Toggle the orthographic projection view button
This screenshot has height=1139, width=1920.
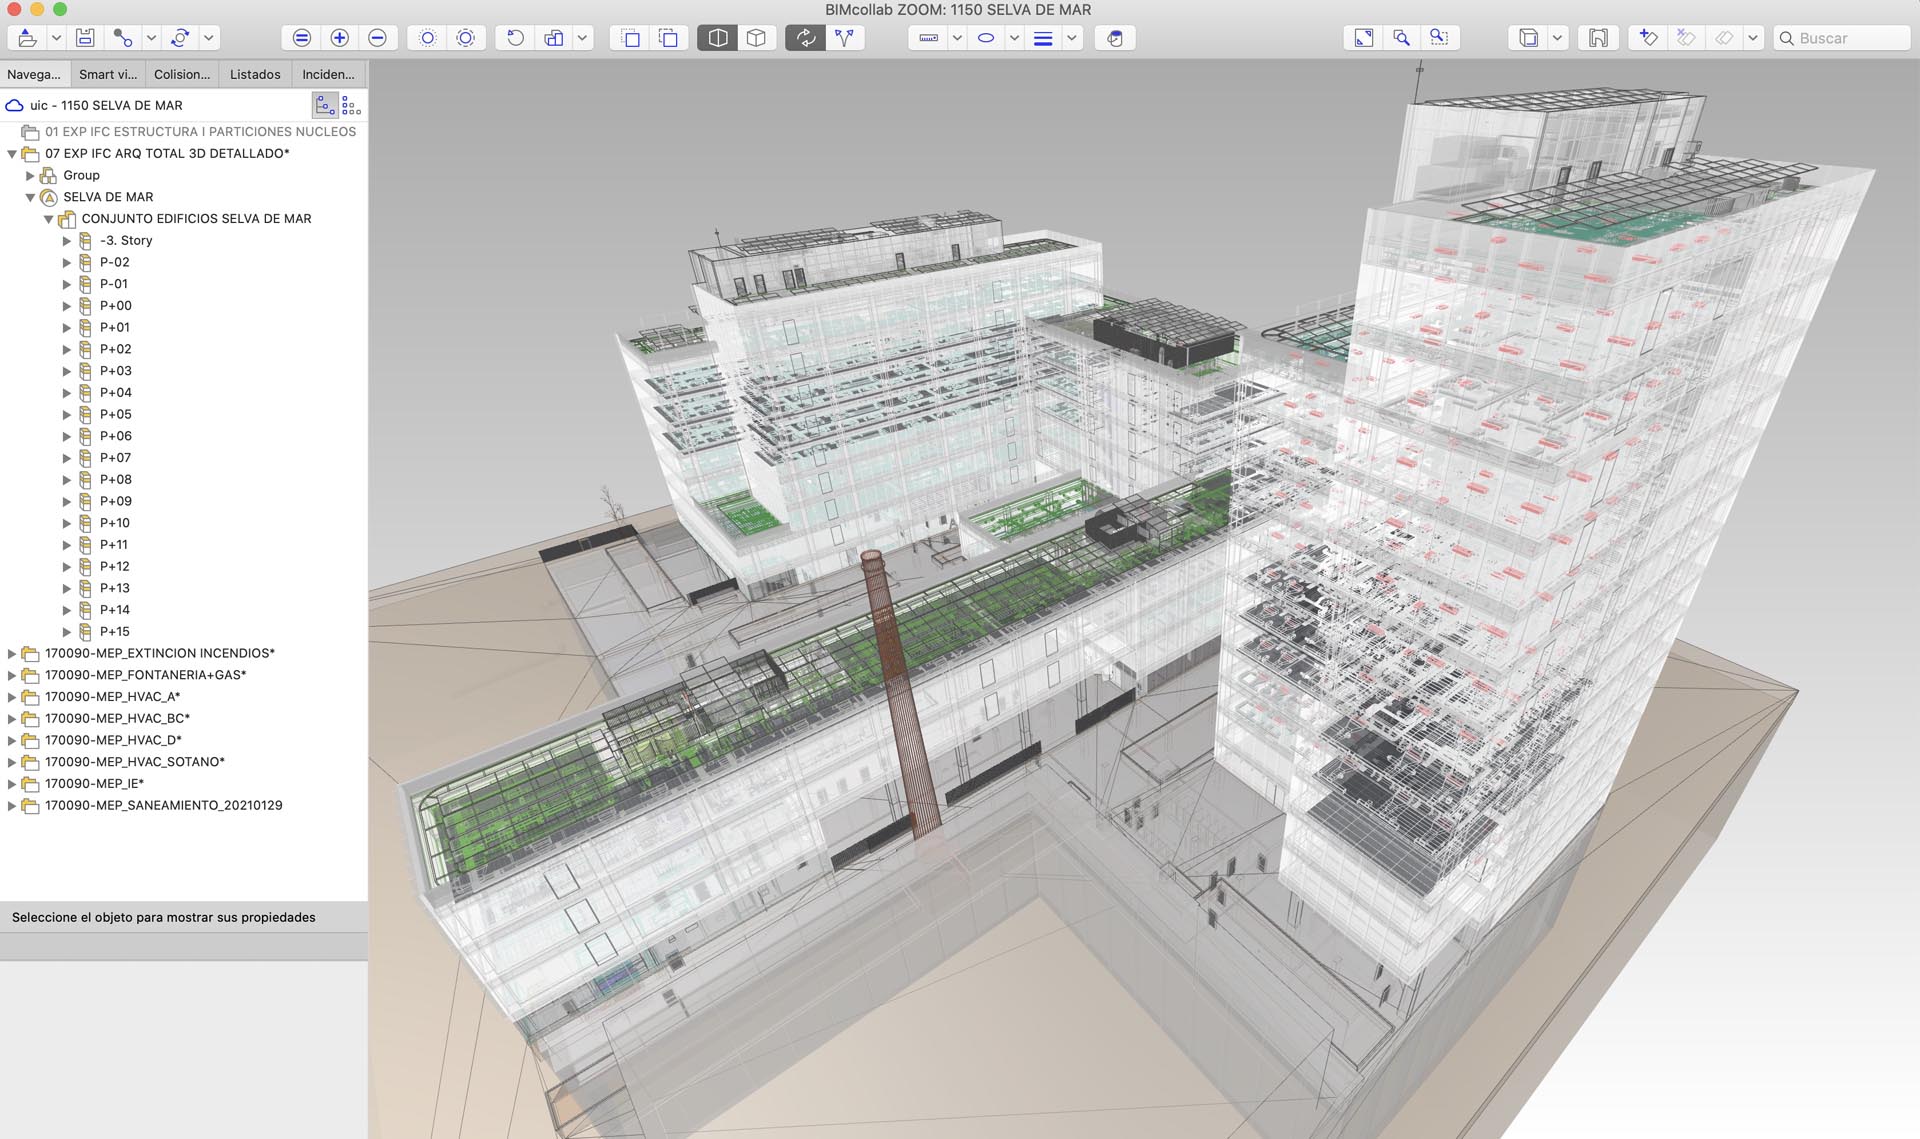coord(756,38)
